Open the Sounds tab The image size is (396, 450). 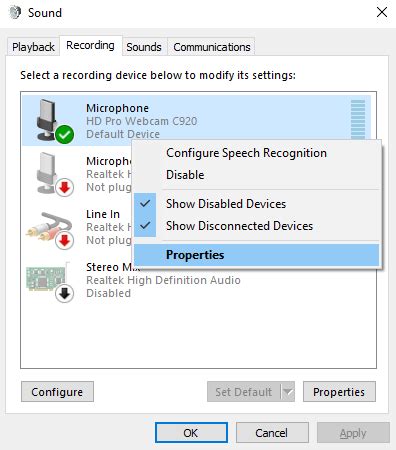coord(144,47)
